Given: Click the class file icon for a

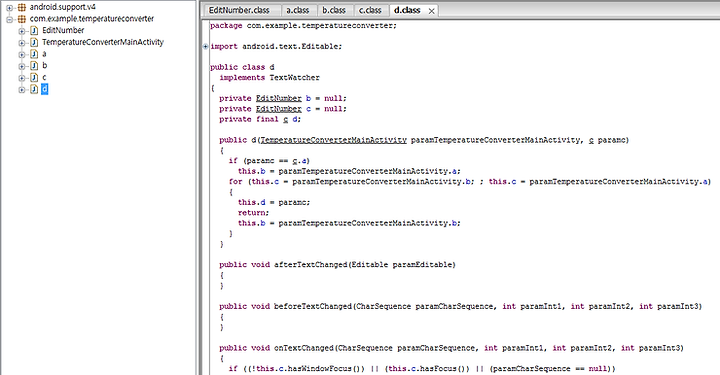Looking at the screenshot, I should [x=34, y=54].
